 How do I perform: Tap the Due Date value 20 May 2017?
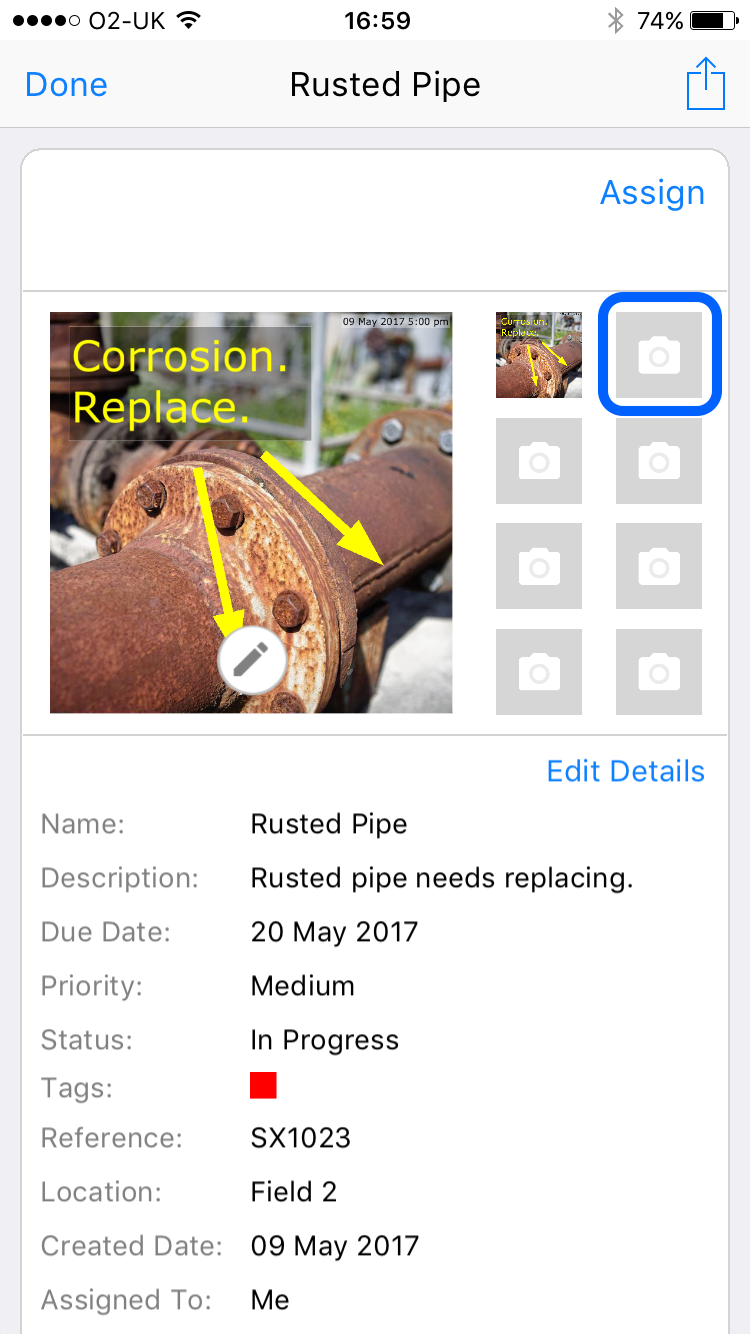[x=334, y=932]
